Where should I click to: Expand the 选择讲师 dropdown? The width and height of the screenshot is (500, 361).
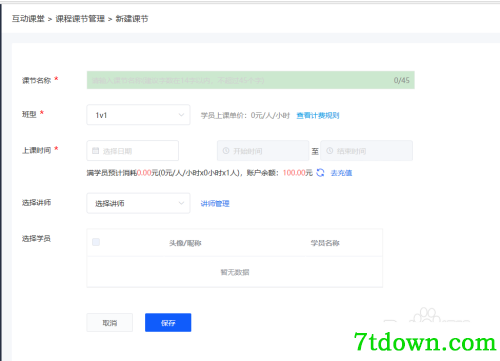pyautogui.click(x=138, y=203)
